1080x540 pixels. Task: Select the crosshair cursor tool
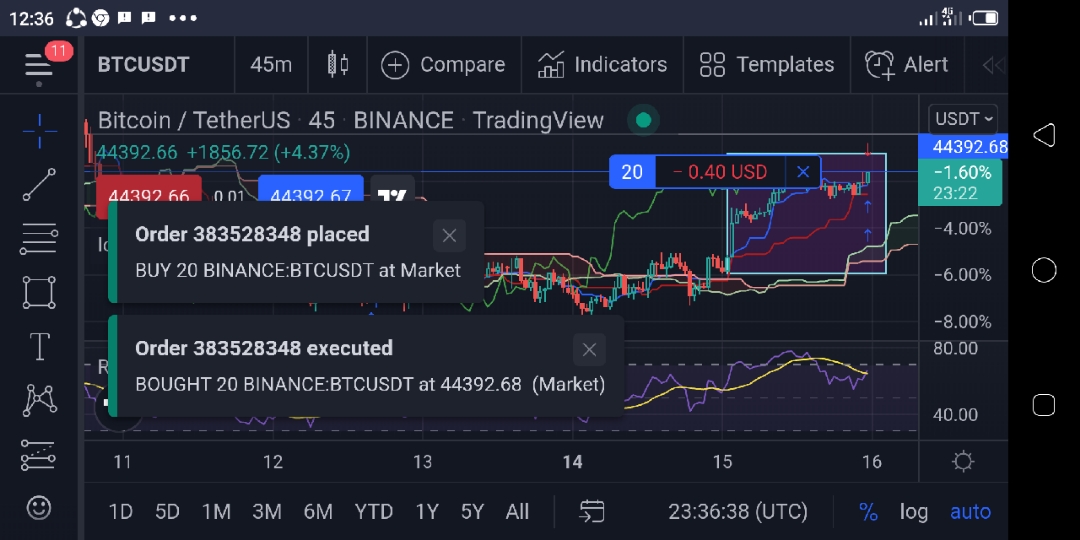39,131
